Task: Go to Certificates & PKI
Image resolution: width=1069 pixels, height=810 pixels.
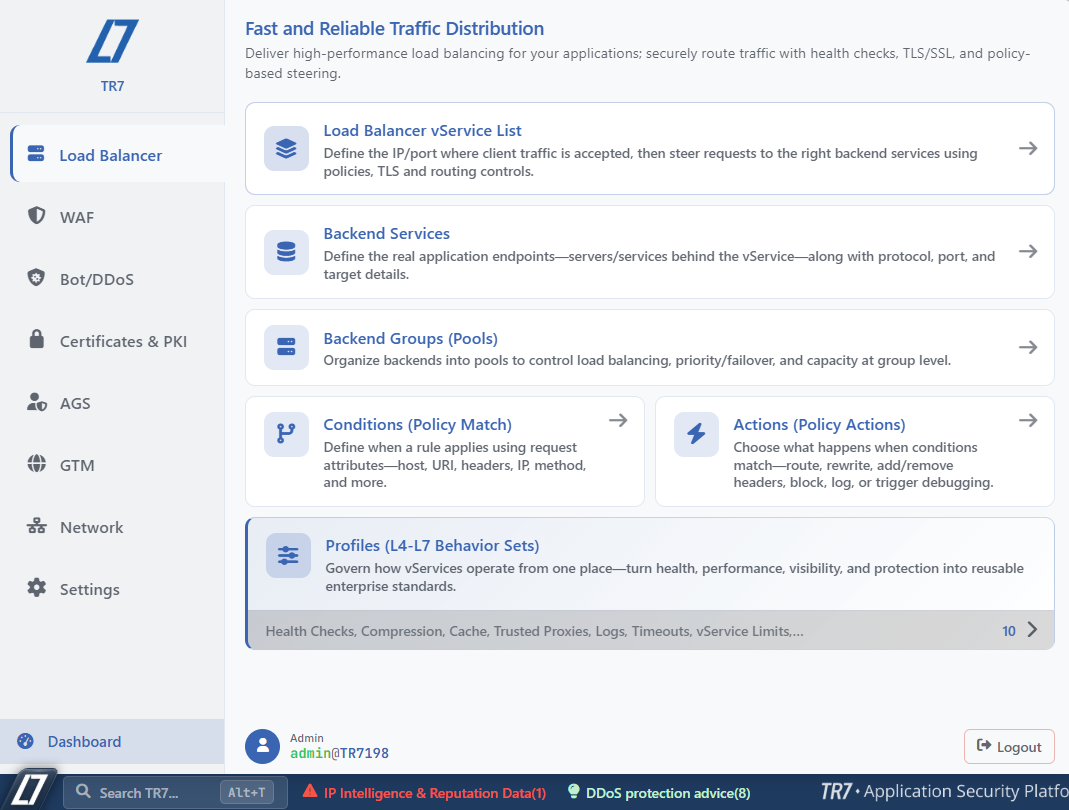Action: 123,341
